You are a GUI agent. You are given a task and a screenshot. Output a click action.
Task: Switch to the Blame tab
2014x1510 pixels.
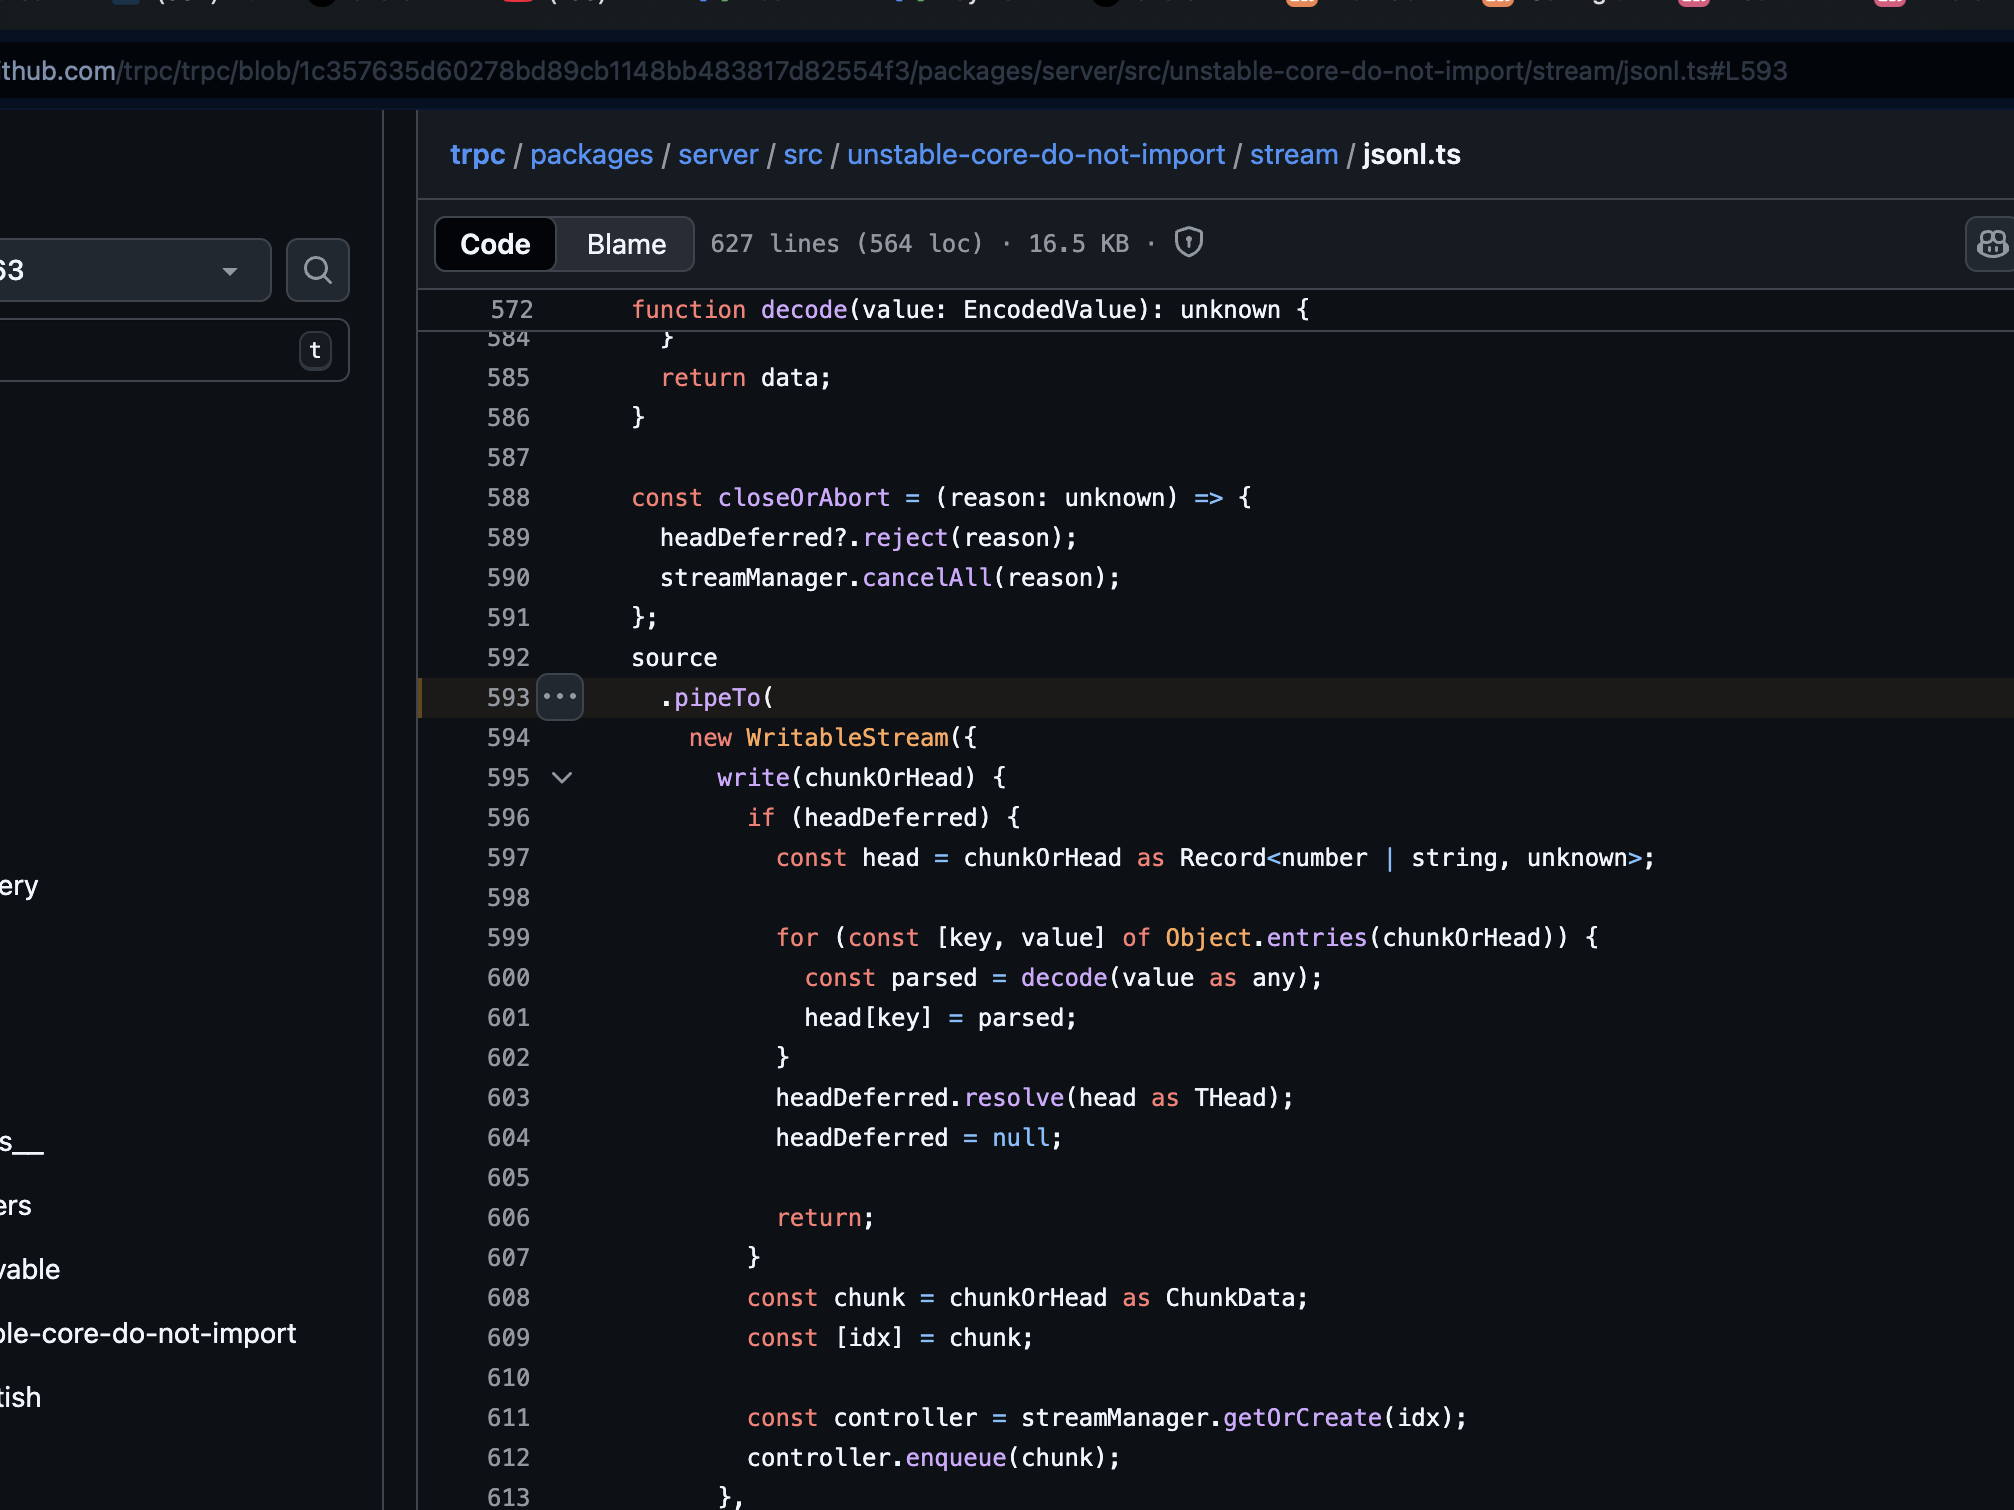point(626,244)
